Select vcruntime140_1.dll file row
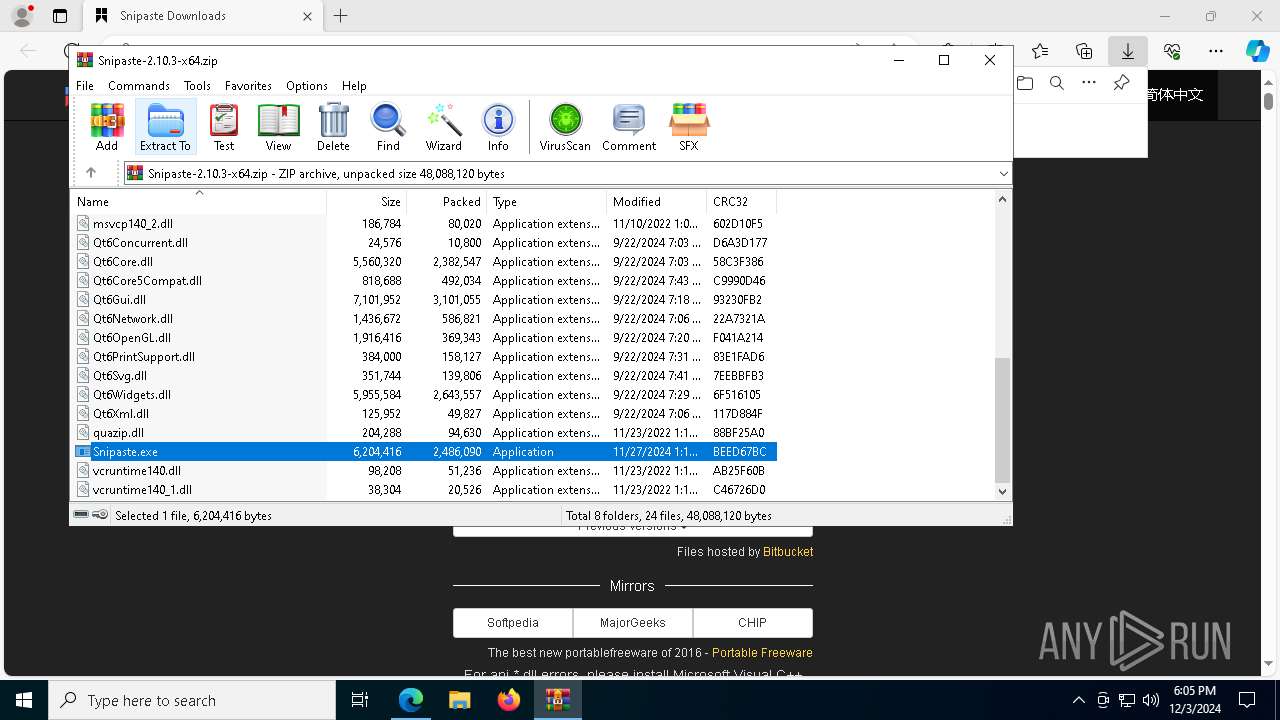This screenshot has width=1280, height=720. coord(424,490)
